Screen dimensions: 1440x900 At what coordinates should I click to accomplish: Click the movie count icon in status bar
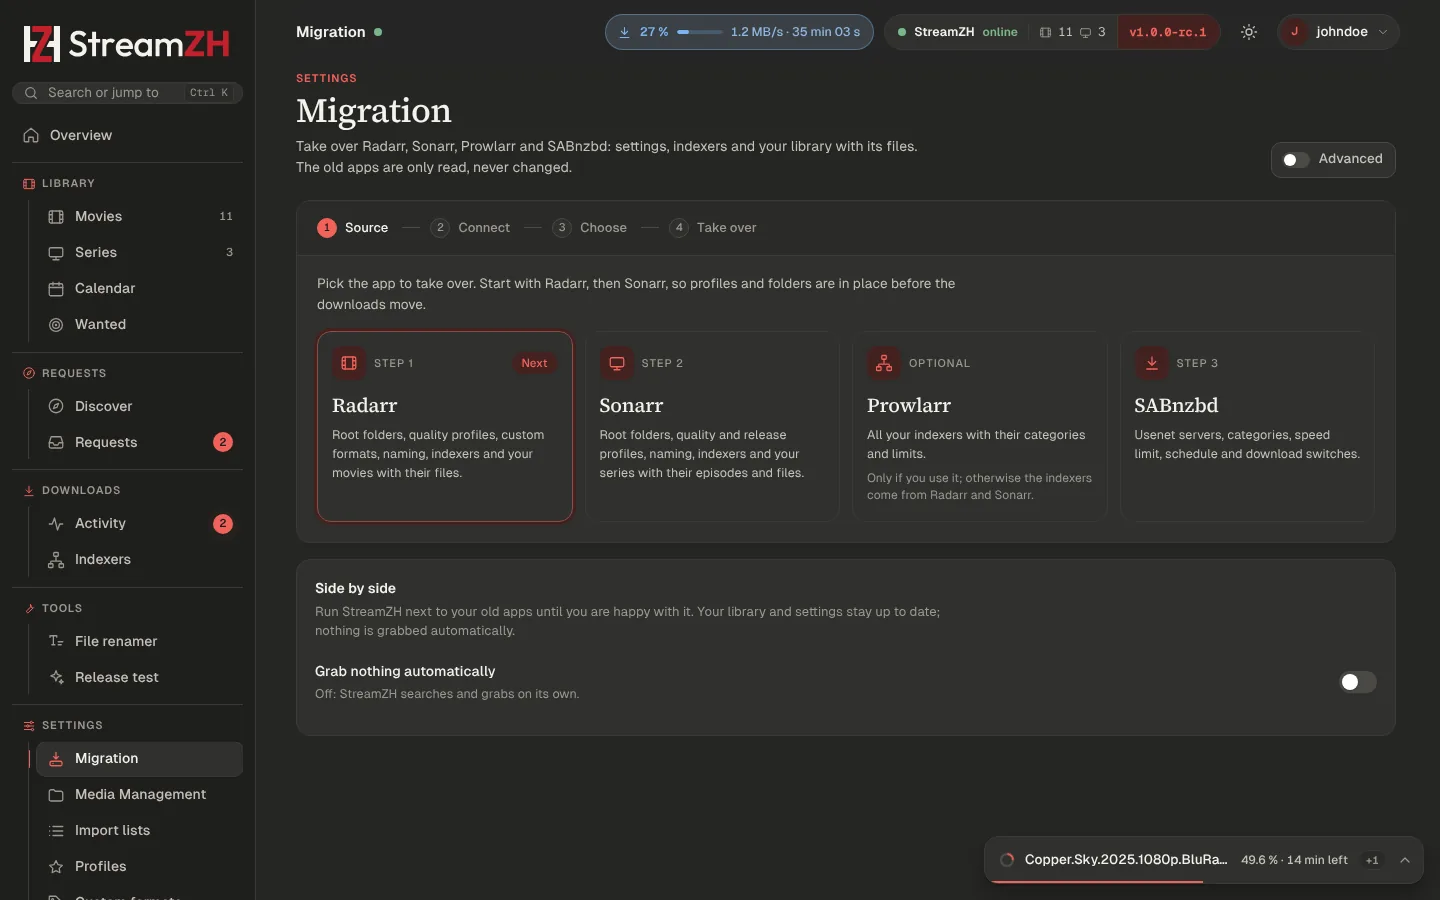pyautogui.click(x=1045, y=32)
